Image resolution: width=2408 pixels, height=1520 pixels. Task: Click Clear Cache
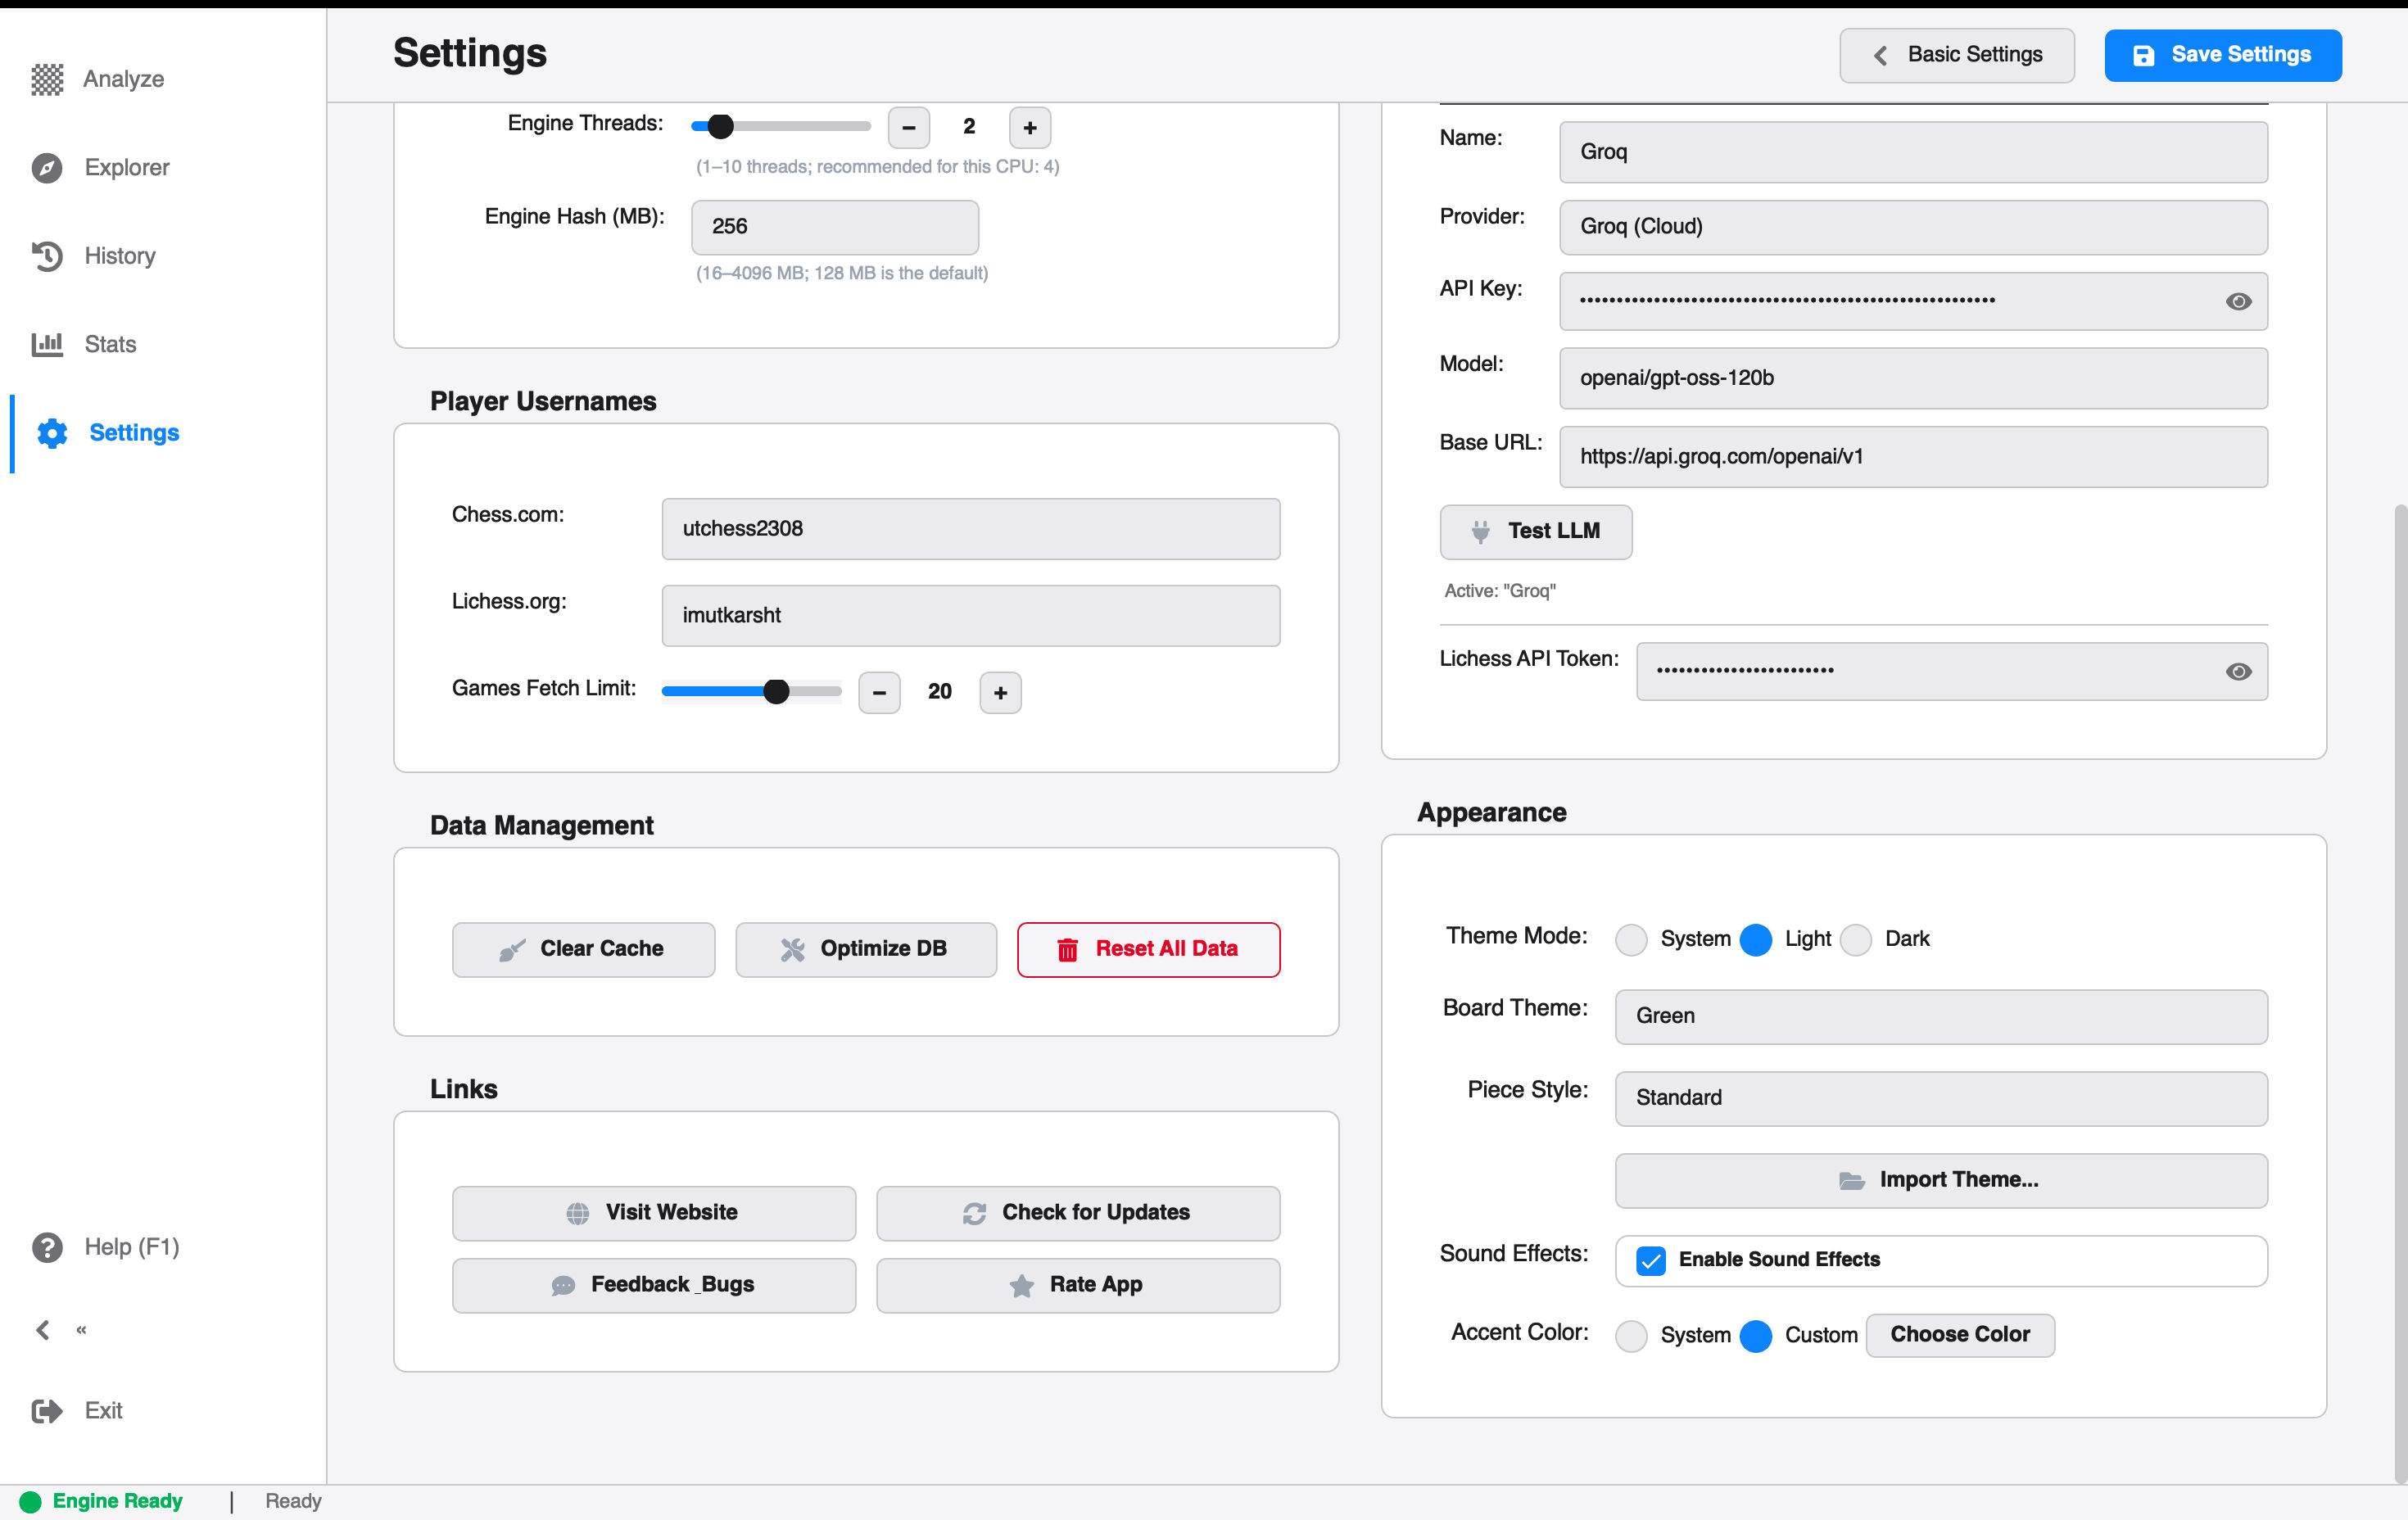(x=583, y=949)
